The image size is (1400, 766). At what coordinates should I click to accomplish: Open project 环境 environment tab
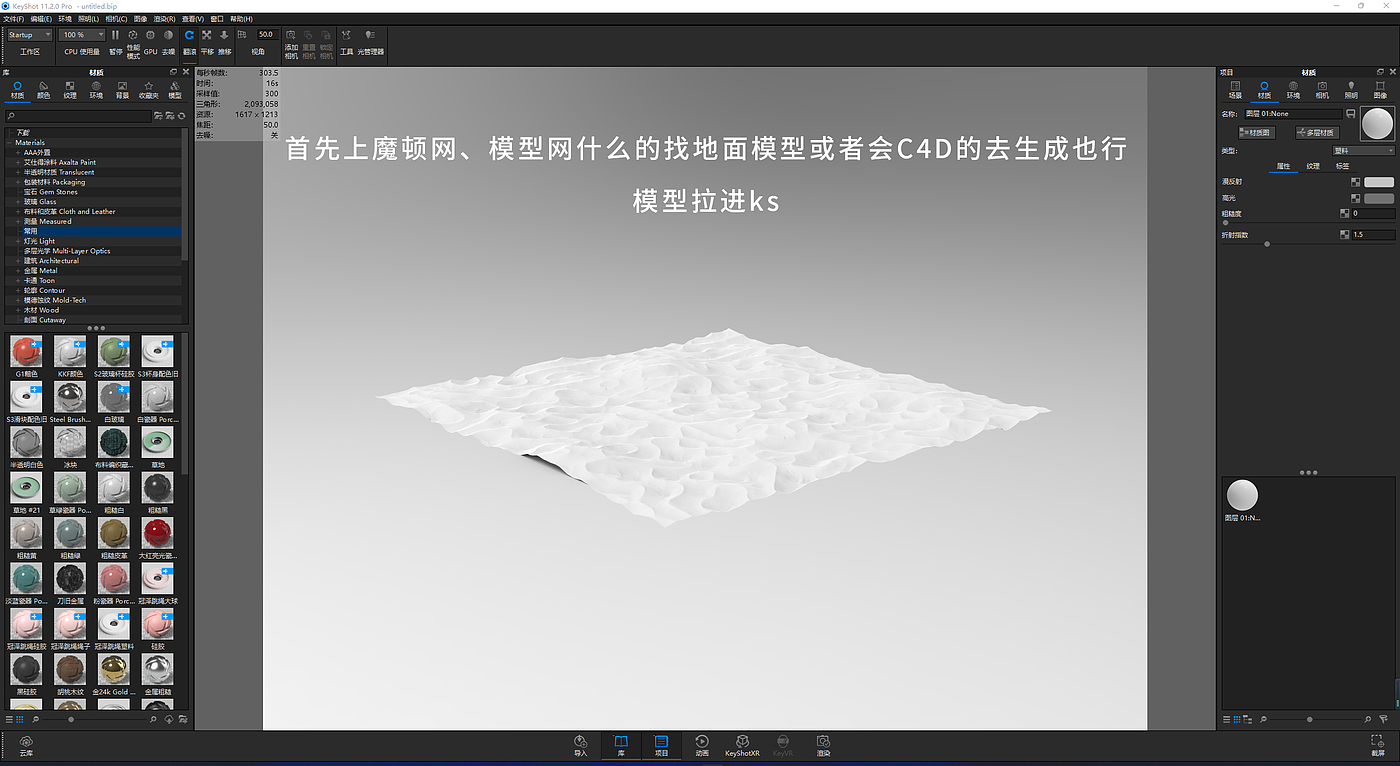1293,90
